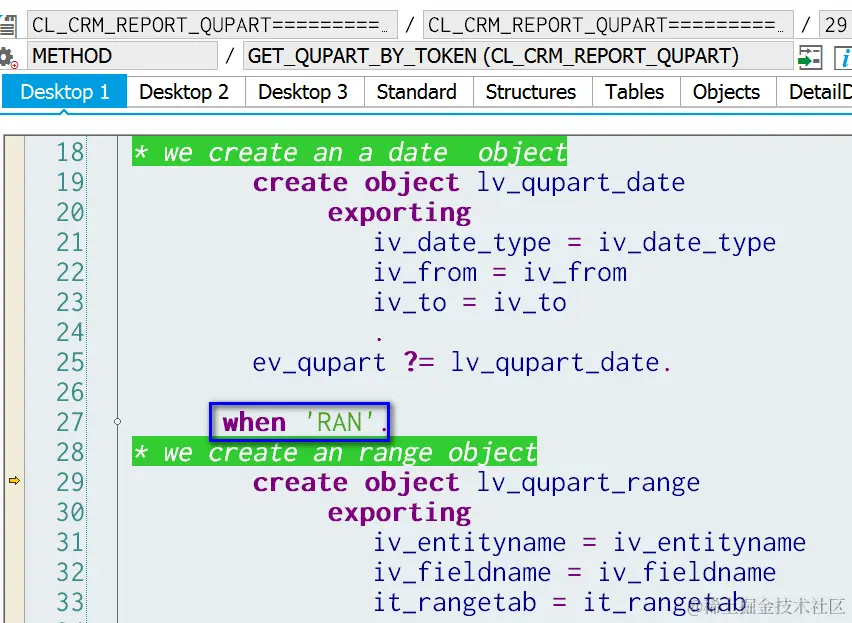Switch to the Tables tab
Image resolution: width=852 pixels, height=623 pixels.
tap(634, 91)
